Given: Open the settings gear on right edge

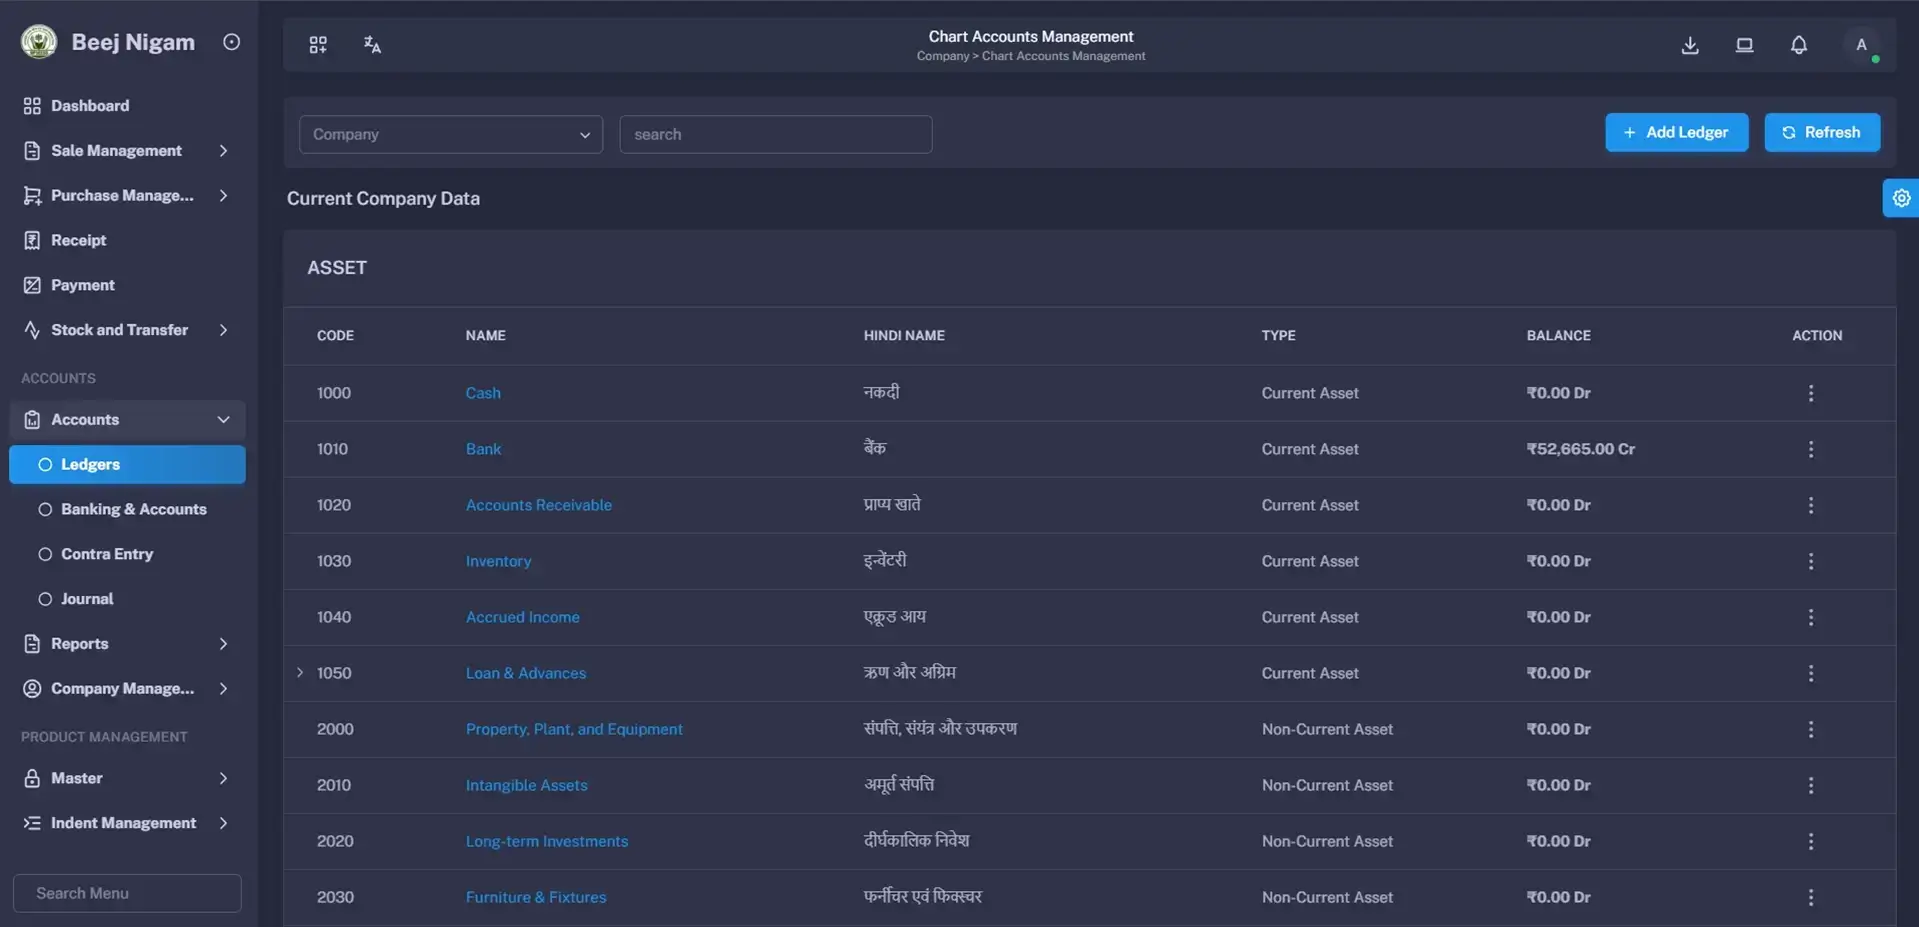Looking at the screenshot, I should point(1900,198).
